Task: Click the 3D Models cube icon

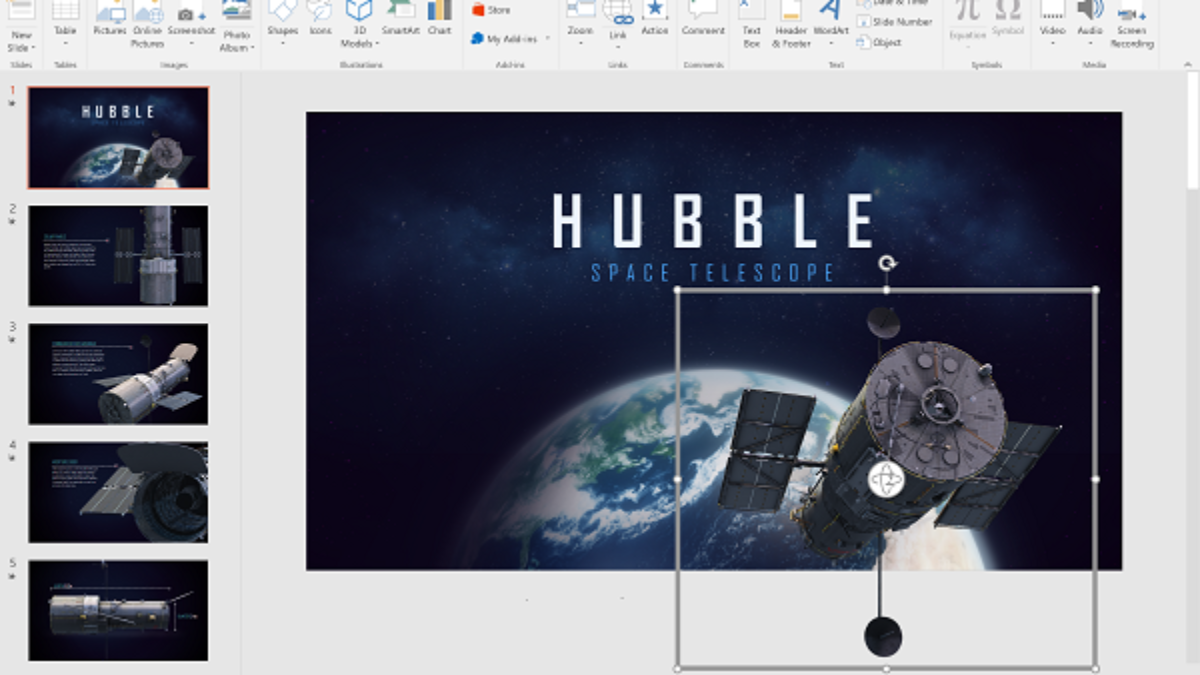Action: point(358,10)
